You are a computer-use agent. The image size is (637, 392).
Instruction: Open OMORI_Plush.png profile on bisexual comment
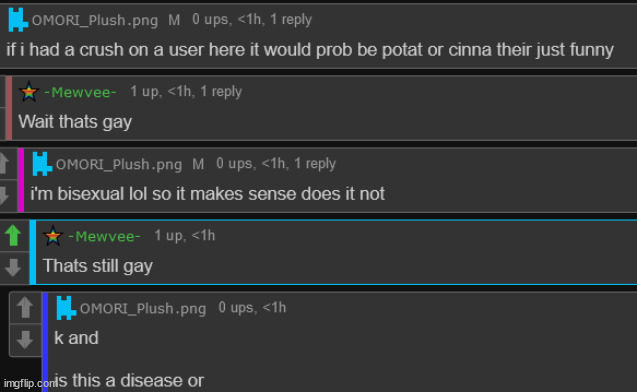(119, 165)
